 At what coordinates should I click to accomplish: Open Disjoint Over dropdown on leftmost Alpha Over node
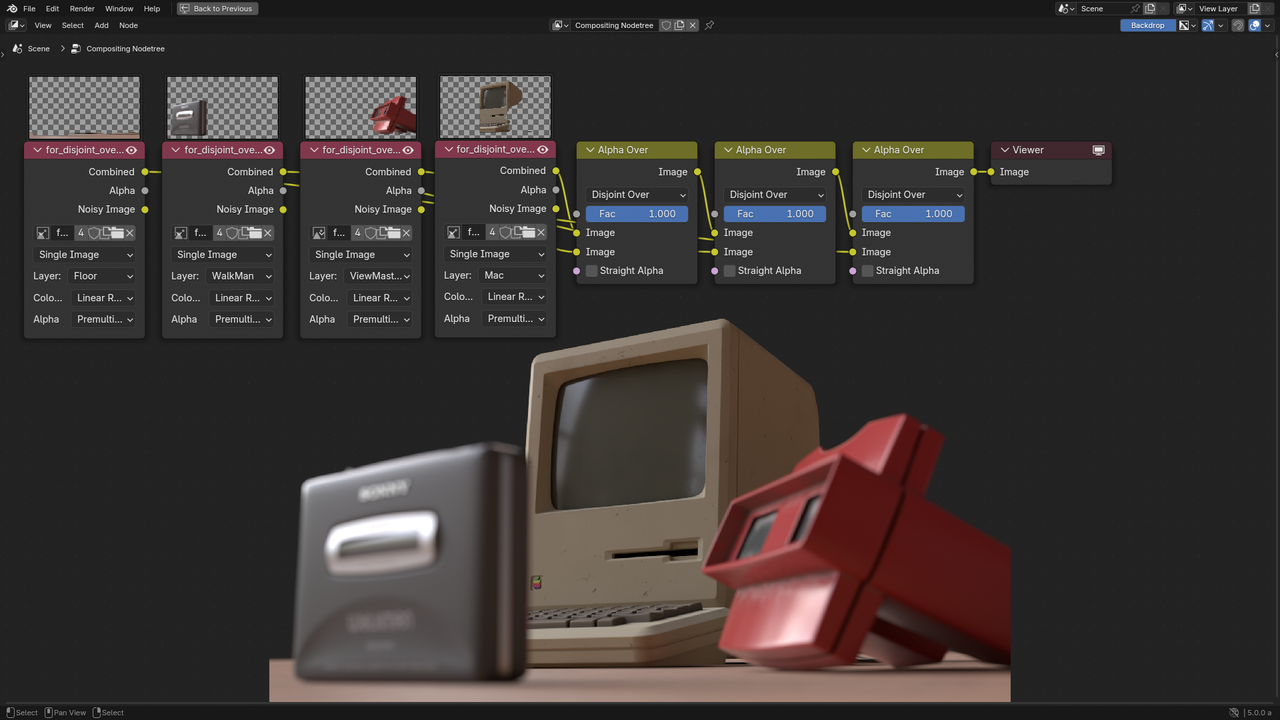(637, 195)
